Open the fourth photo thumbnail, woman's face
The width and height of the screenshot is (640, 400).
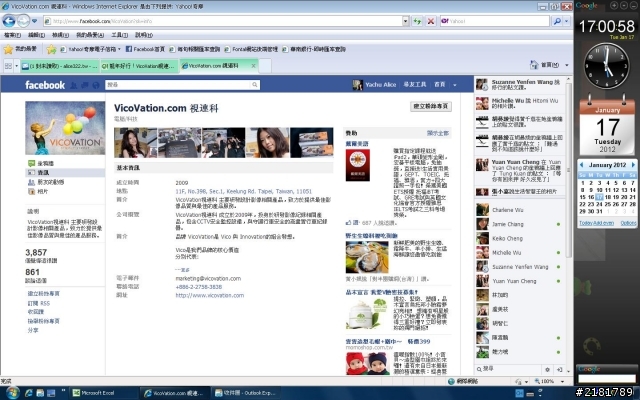click(267, 142)
